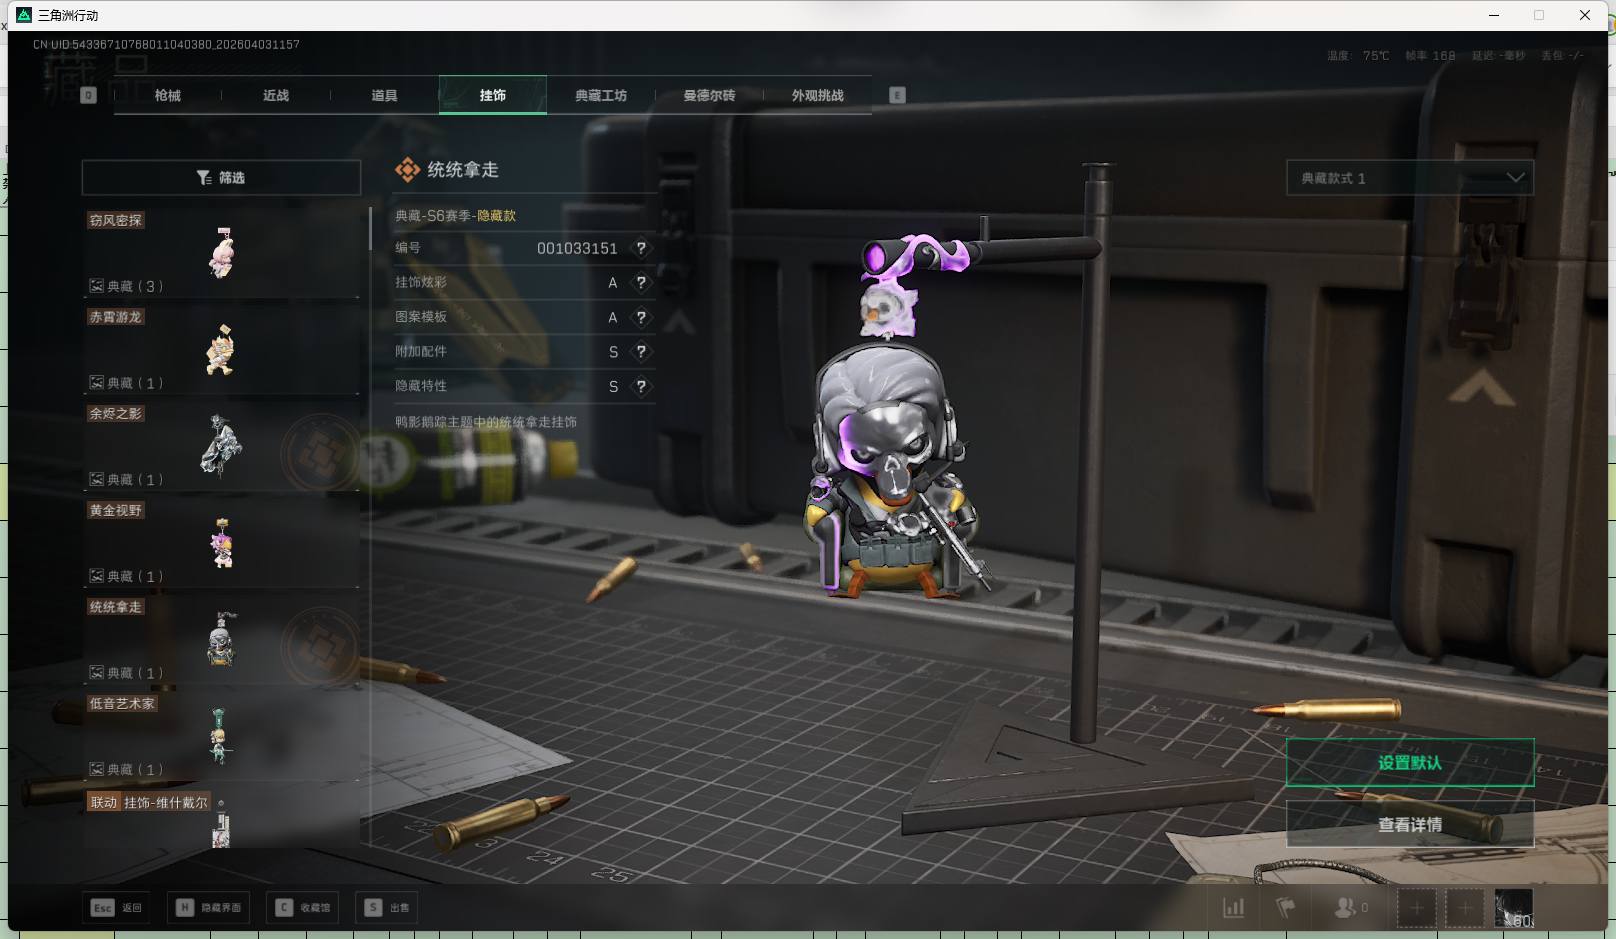Open the 筛选 filter button

[221, 177]
